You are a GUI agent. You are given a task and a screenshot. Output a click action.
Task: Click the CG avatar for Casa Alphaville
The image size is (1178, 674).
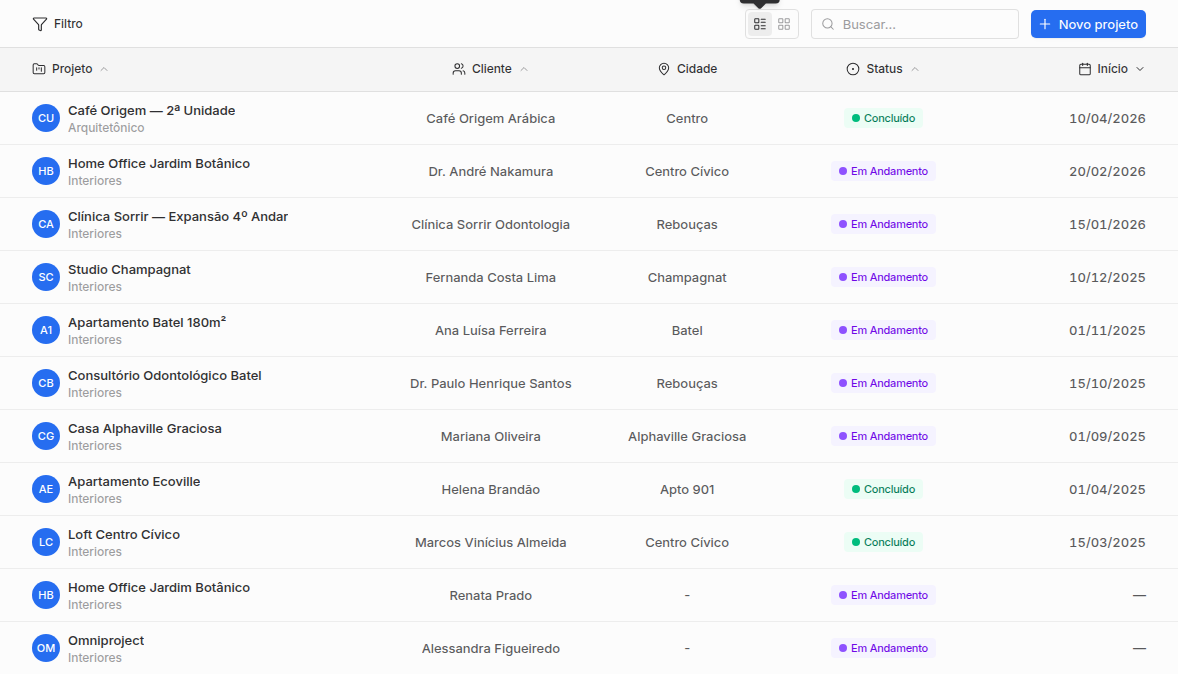pyautogui.click(x=46, y=436)
